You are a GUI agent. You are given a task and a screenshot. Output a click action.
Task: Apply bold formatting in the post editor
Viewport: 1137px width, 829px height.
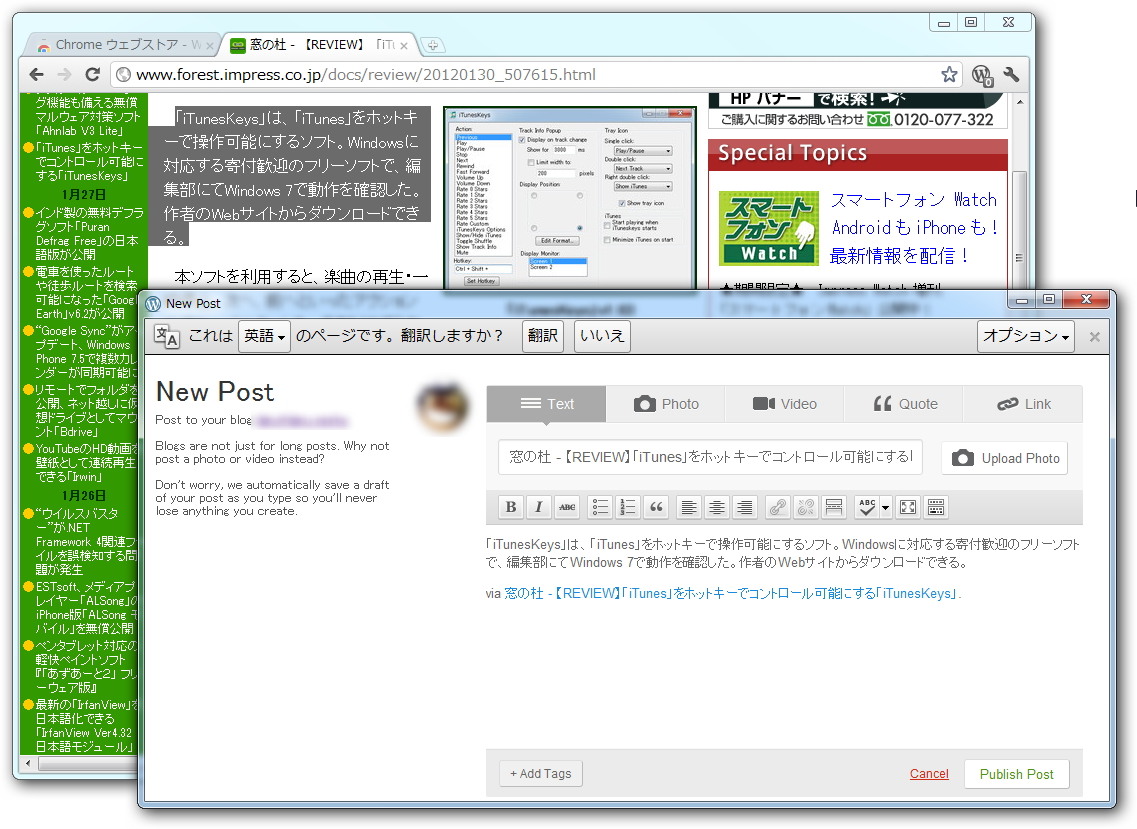(510, 507)
